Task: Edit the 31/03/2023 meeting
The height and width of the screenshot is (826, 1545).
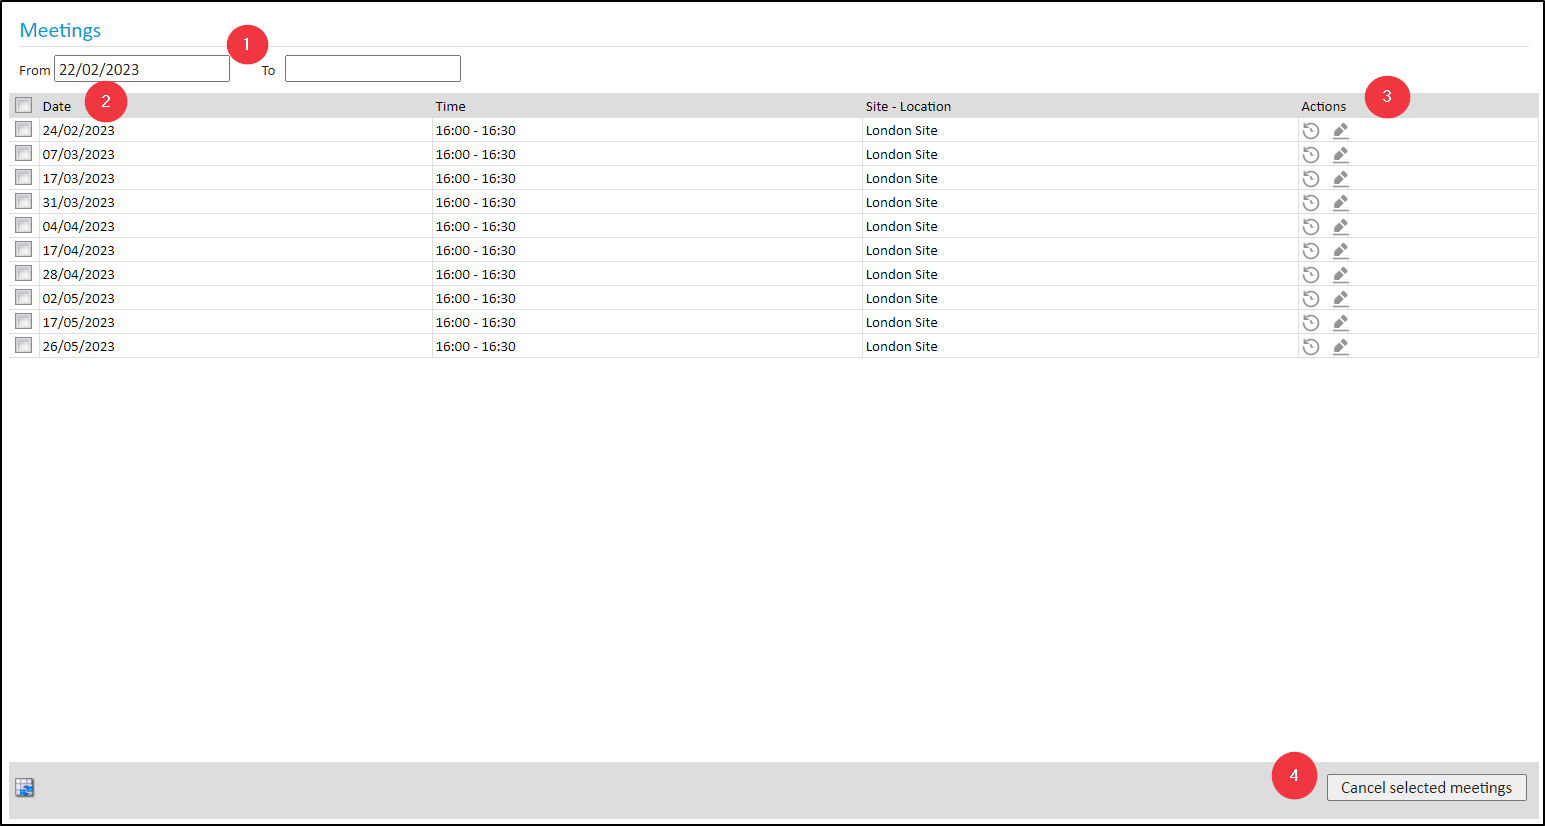Action: click(x=1341, y=203)
